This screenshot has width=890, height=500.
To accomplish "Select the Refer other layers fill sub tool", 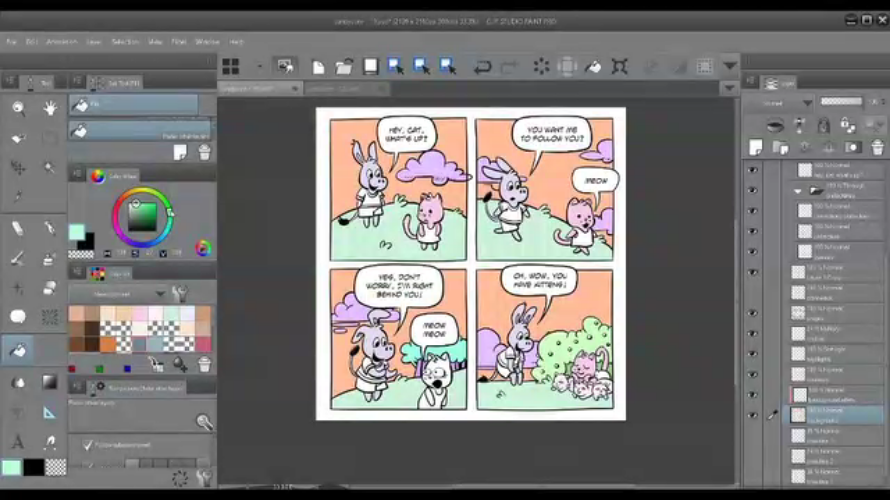I will click(140, 131).
